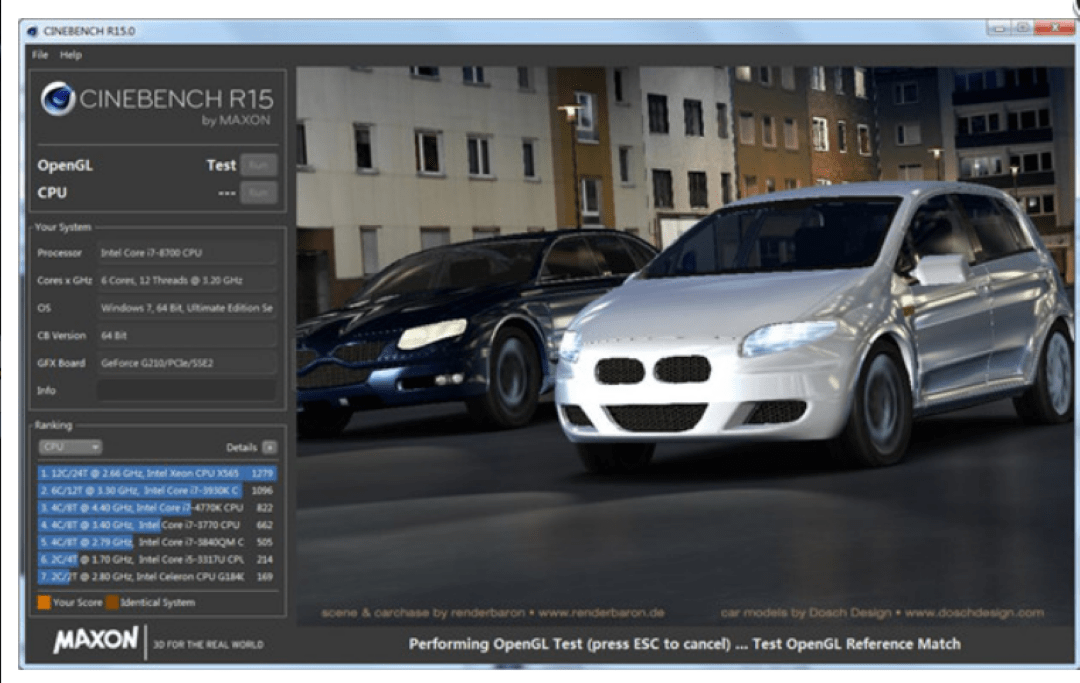Click the empty Info input field
This screenshot has width=1080, height=683.
(186, 390)
